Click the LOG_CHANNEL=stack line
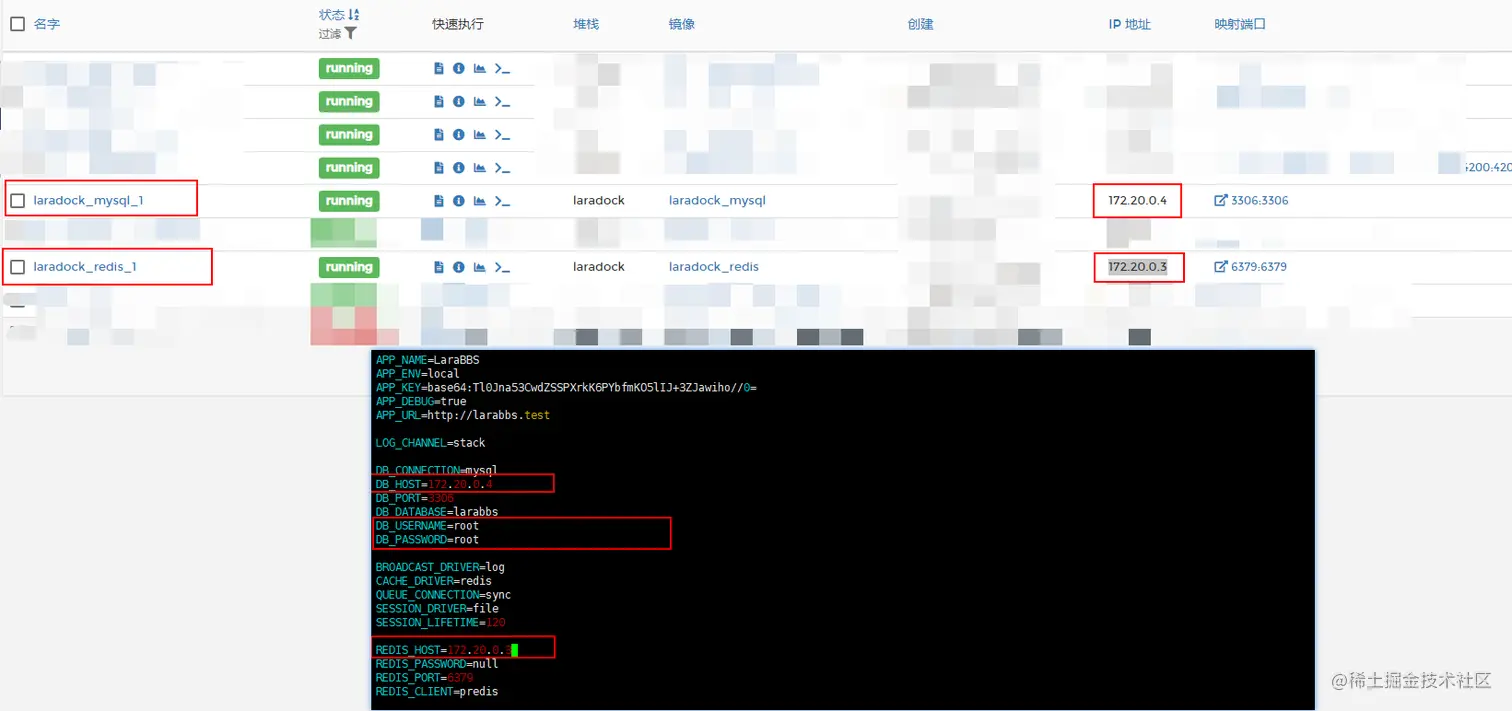This screenshot has width=1512, height=711. click(x=431, y=443)
